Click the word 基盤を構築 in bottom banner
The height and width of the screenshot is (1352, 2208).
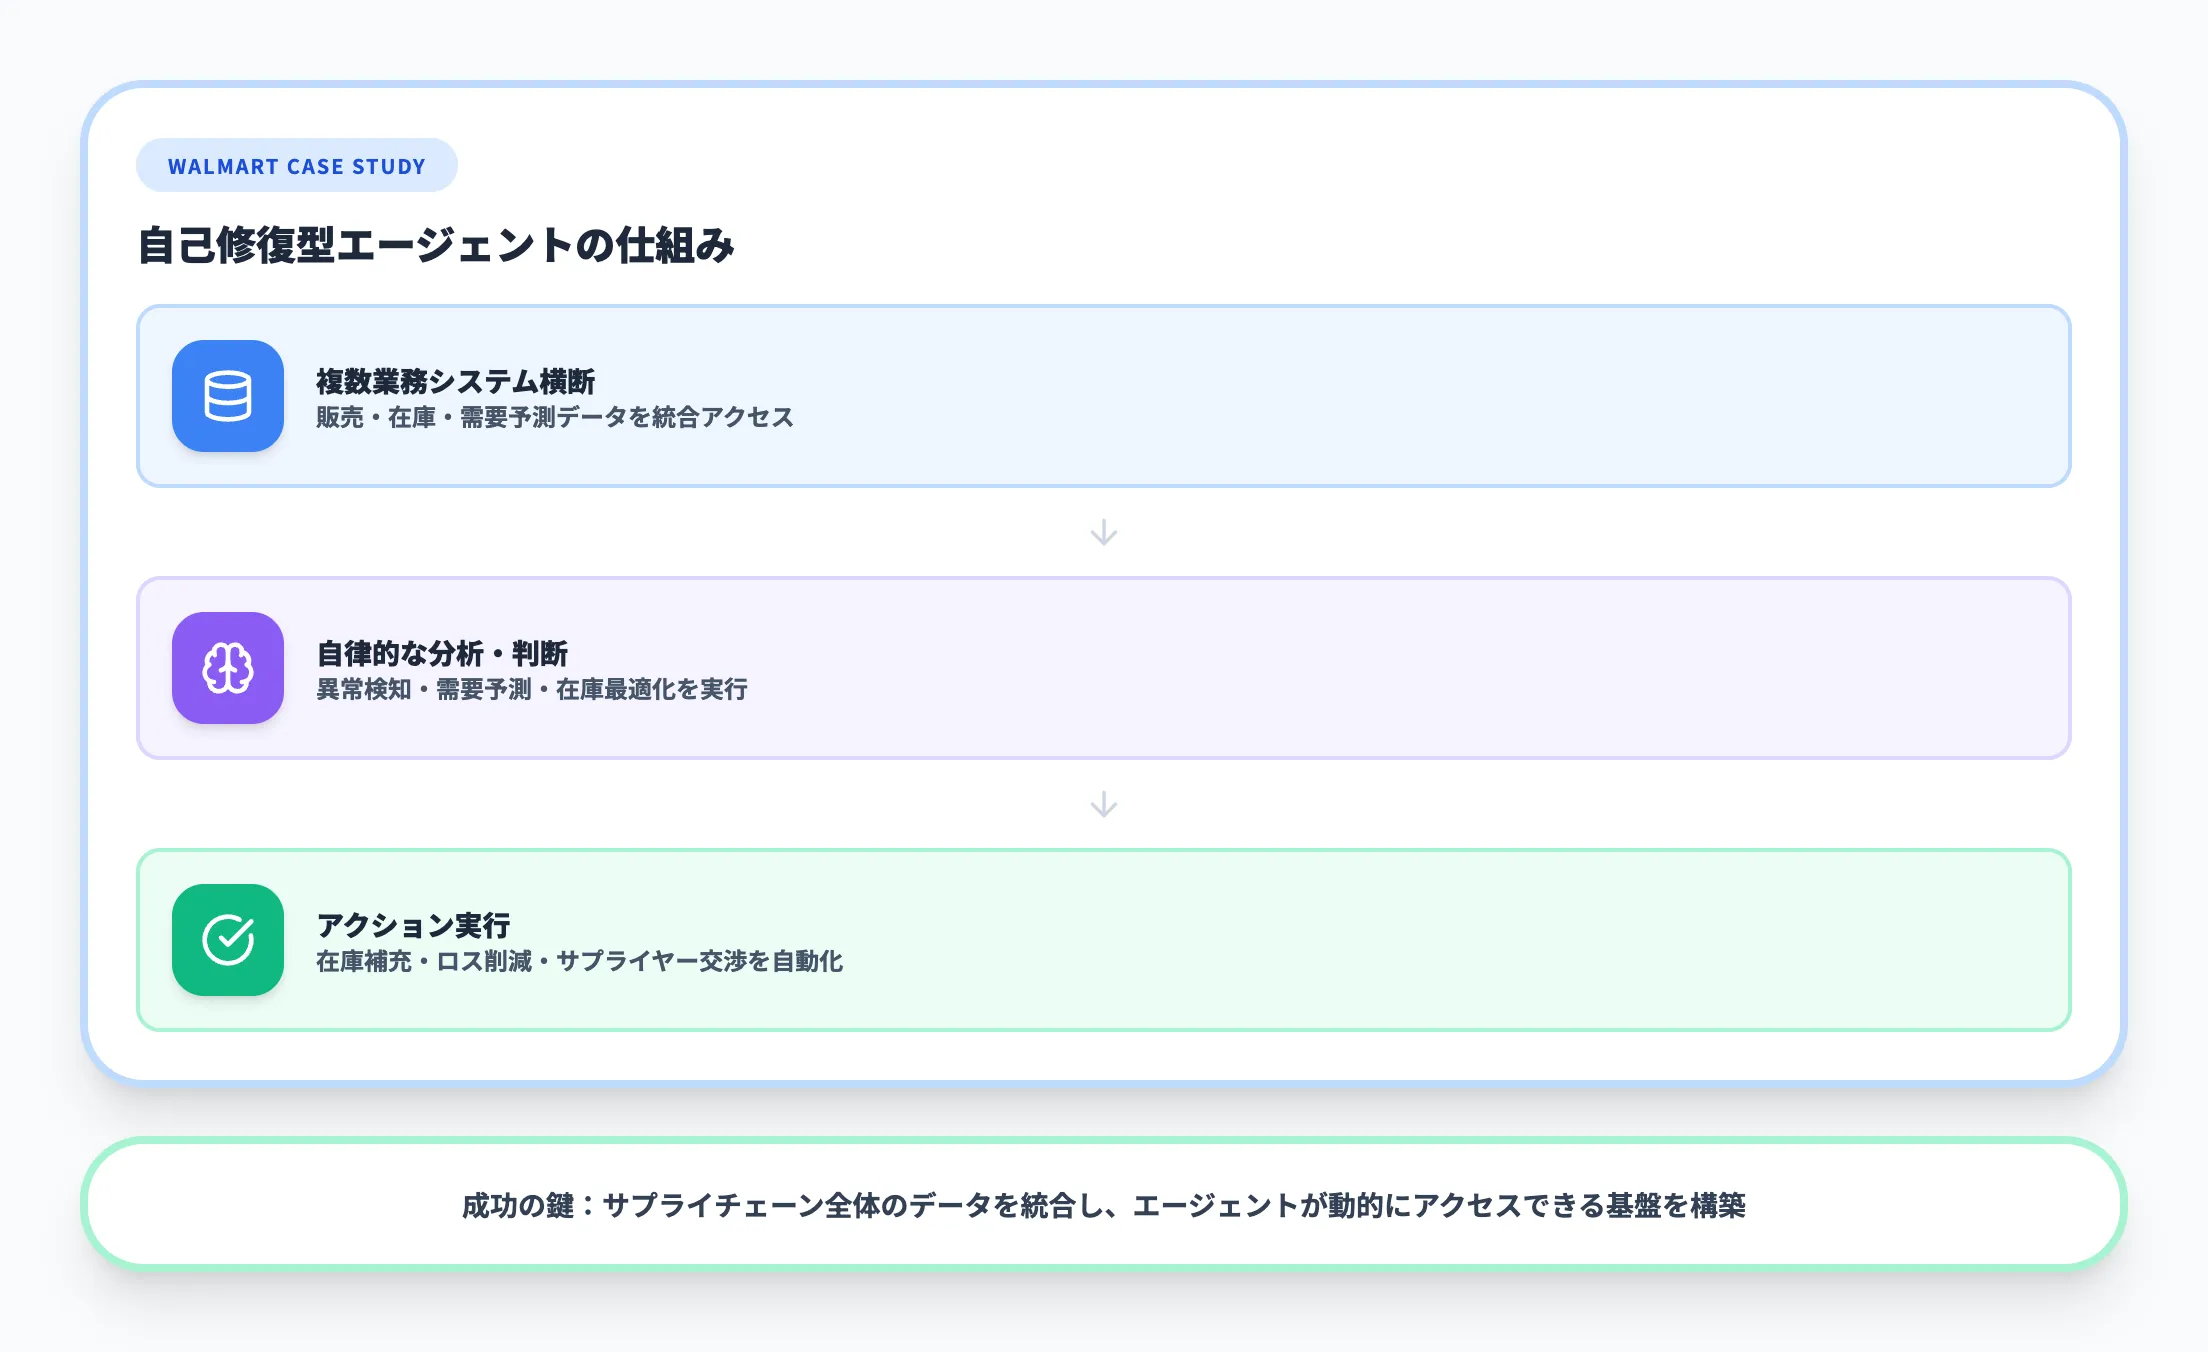point(1676,1205)
